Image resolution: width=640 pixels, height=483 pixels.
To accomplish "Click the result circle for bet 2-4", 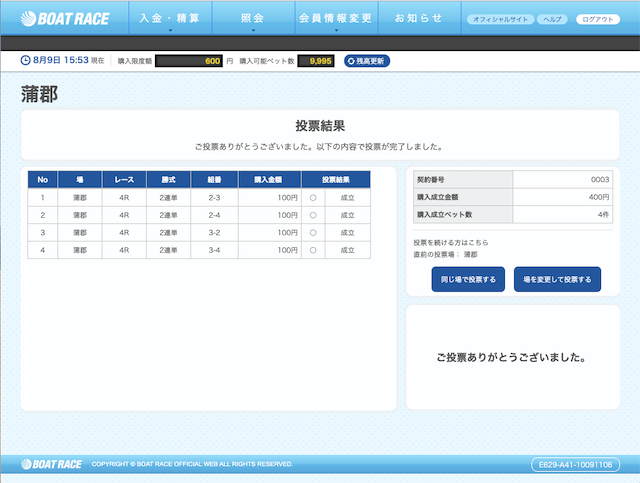I will (313, 215).
